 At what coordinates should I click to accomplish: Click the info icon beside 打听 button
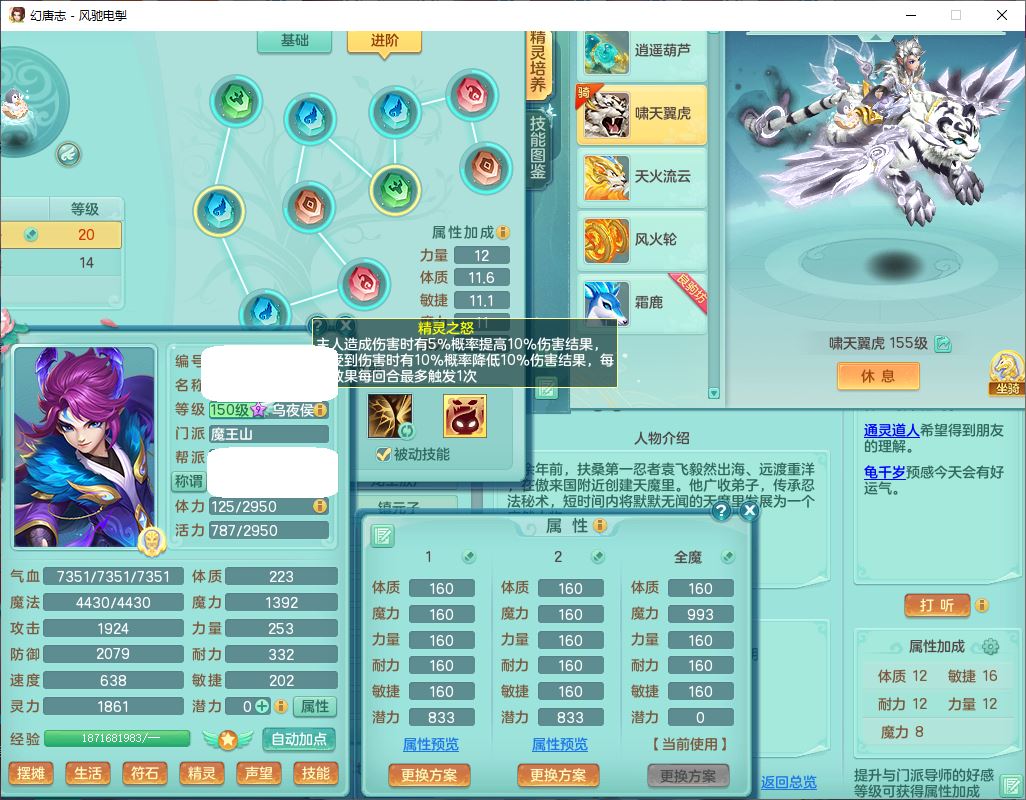982,605
